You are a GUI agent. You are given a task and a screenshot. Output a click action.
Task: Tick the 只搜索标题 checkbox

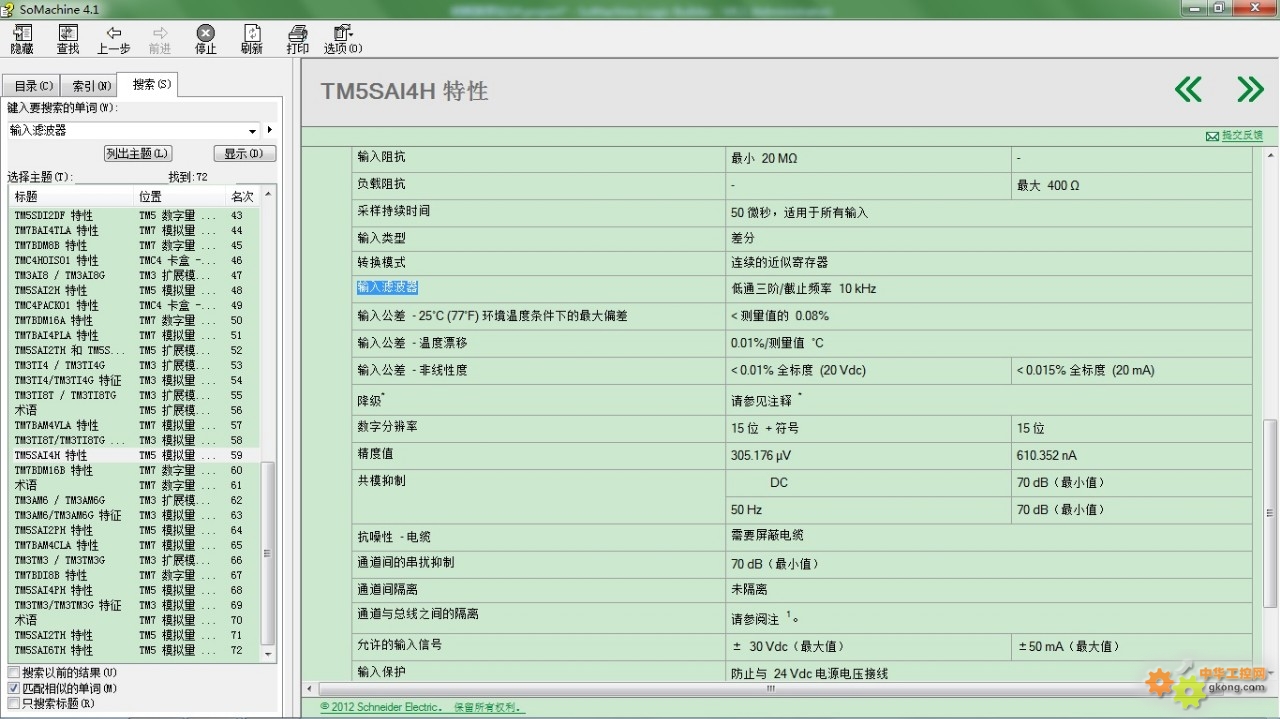(14, 703)
